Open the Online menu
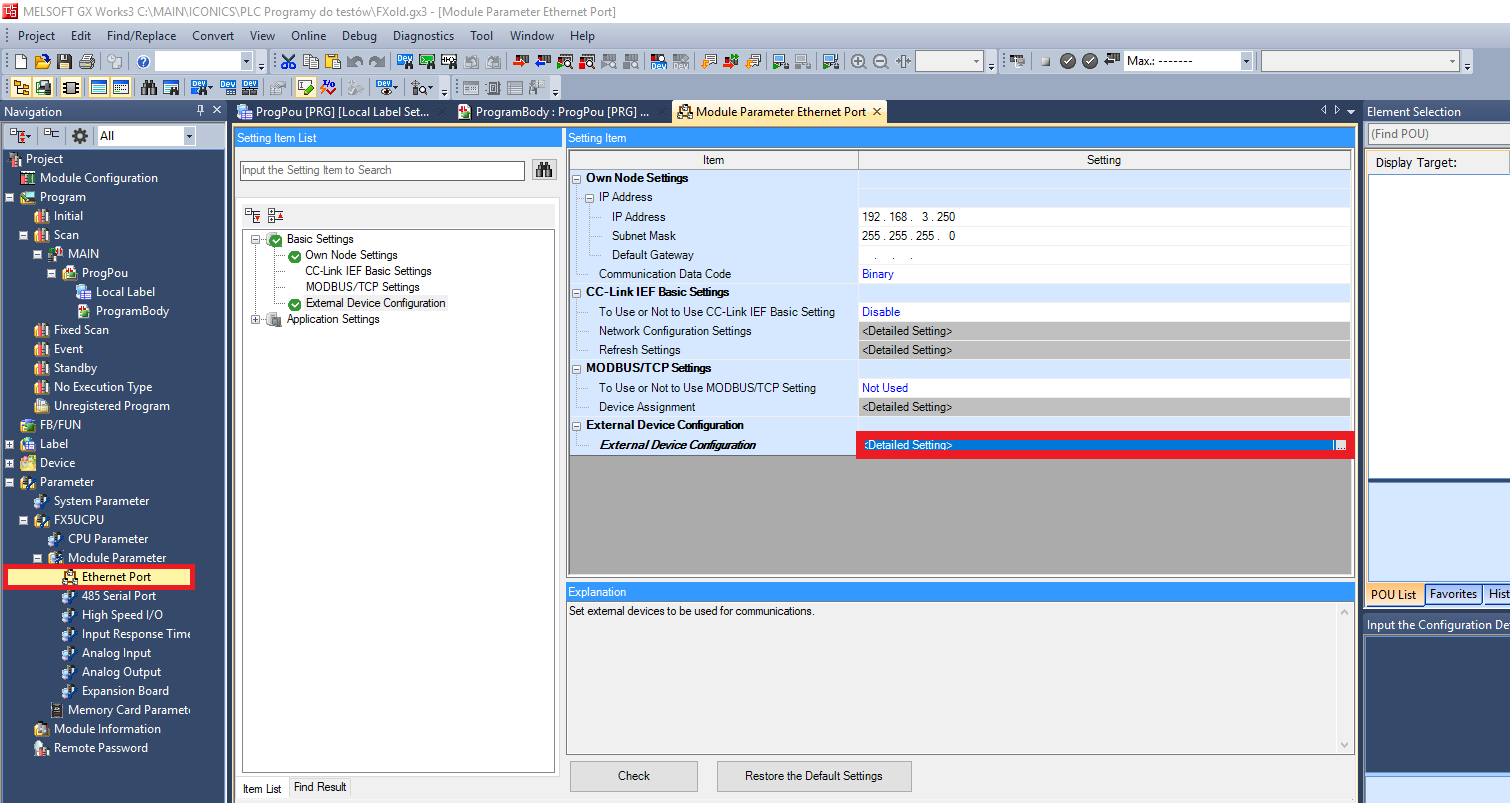The image size is (1510, 803). click(308, 35)
